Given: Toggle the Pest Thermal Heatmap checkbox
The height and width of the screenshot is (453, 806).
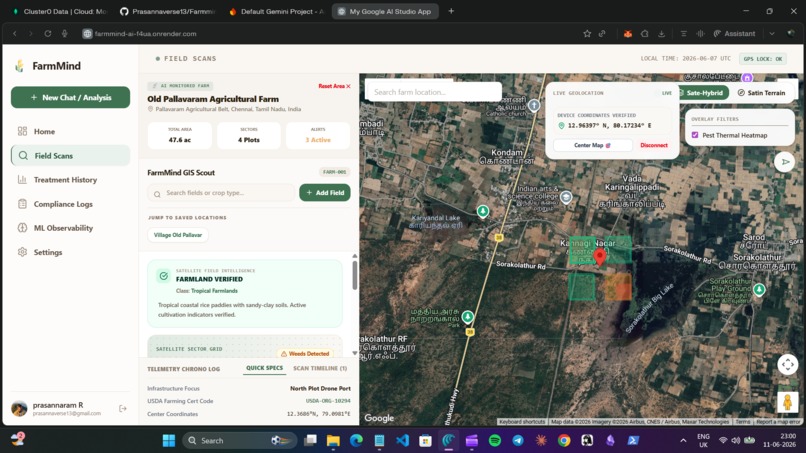Looking at the screenshot, I should tap(695, 135).
